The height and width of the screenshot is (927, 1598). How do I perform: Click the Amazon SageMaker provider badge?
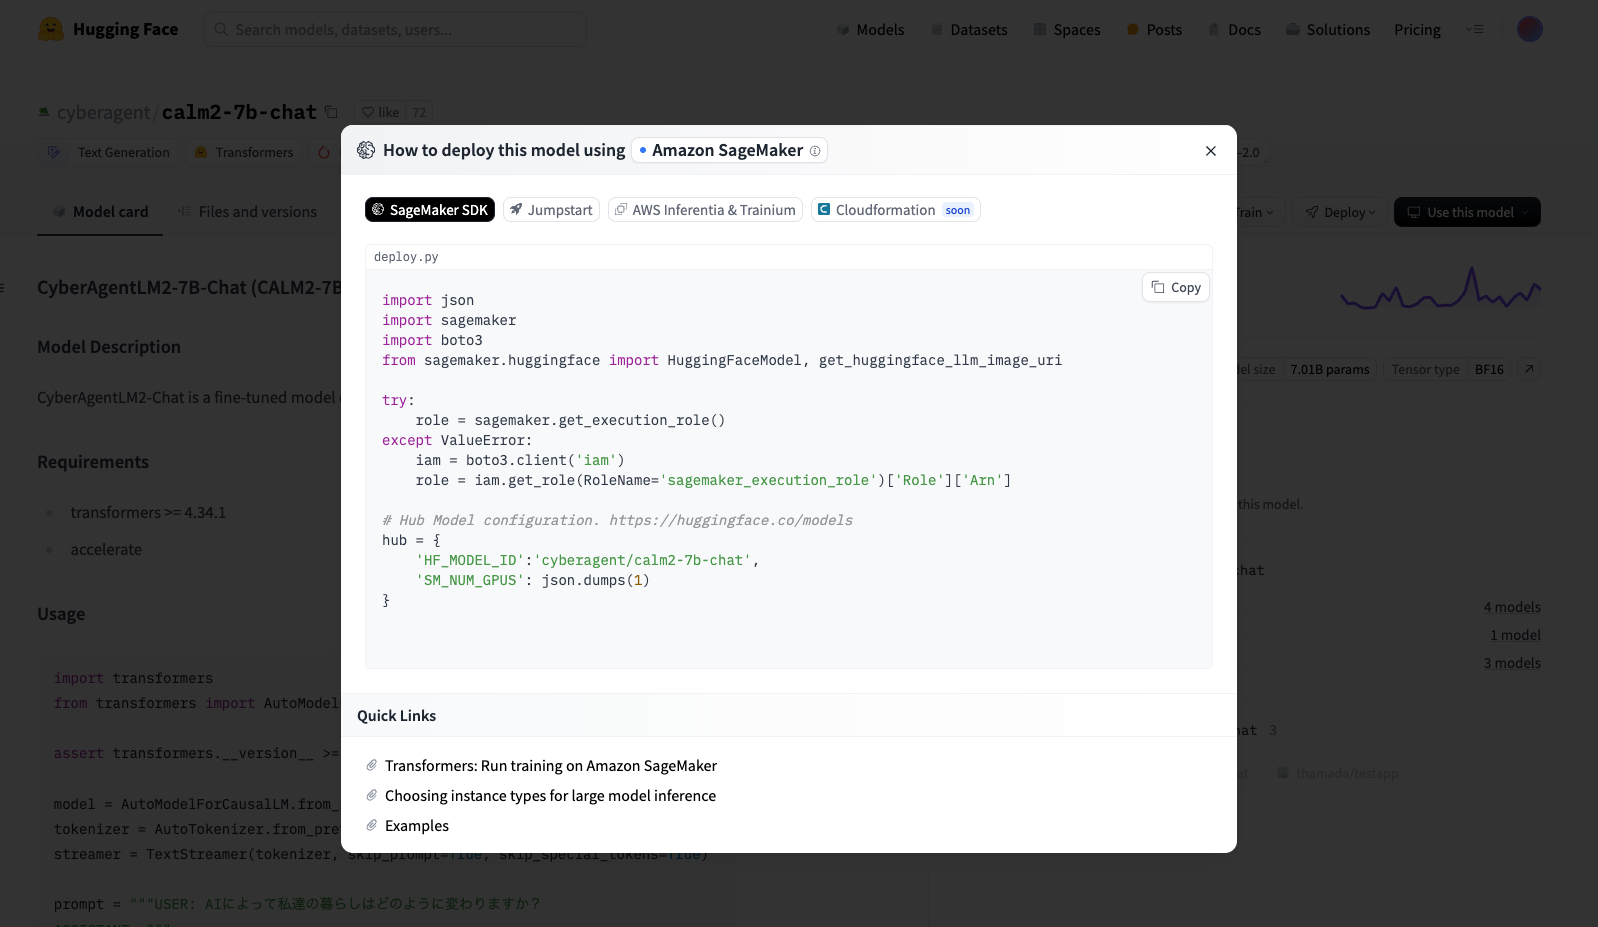pyautogui.click(x=729, y=151)
